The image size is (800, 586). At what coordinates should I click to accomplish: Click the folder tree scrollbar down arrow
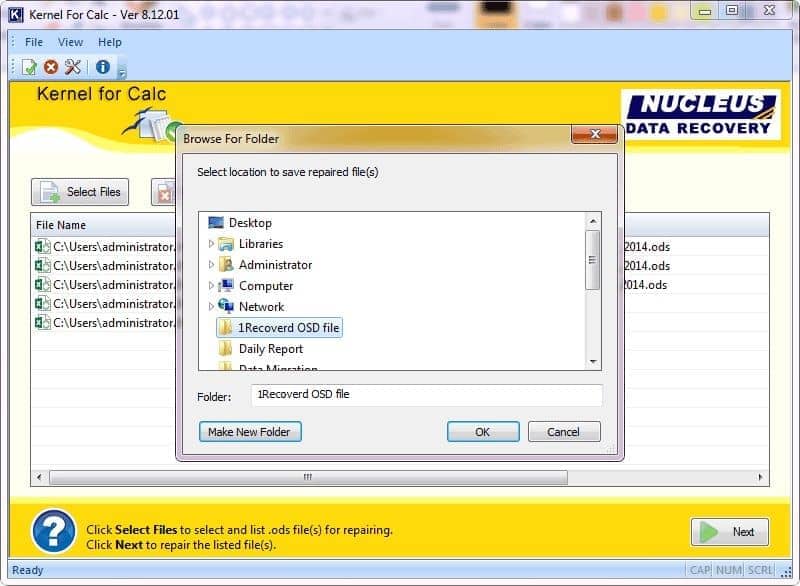click(593, 361)
